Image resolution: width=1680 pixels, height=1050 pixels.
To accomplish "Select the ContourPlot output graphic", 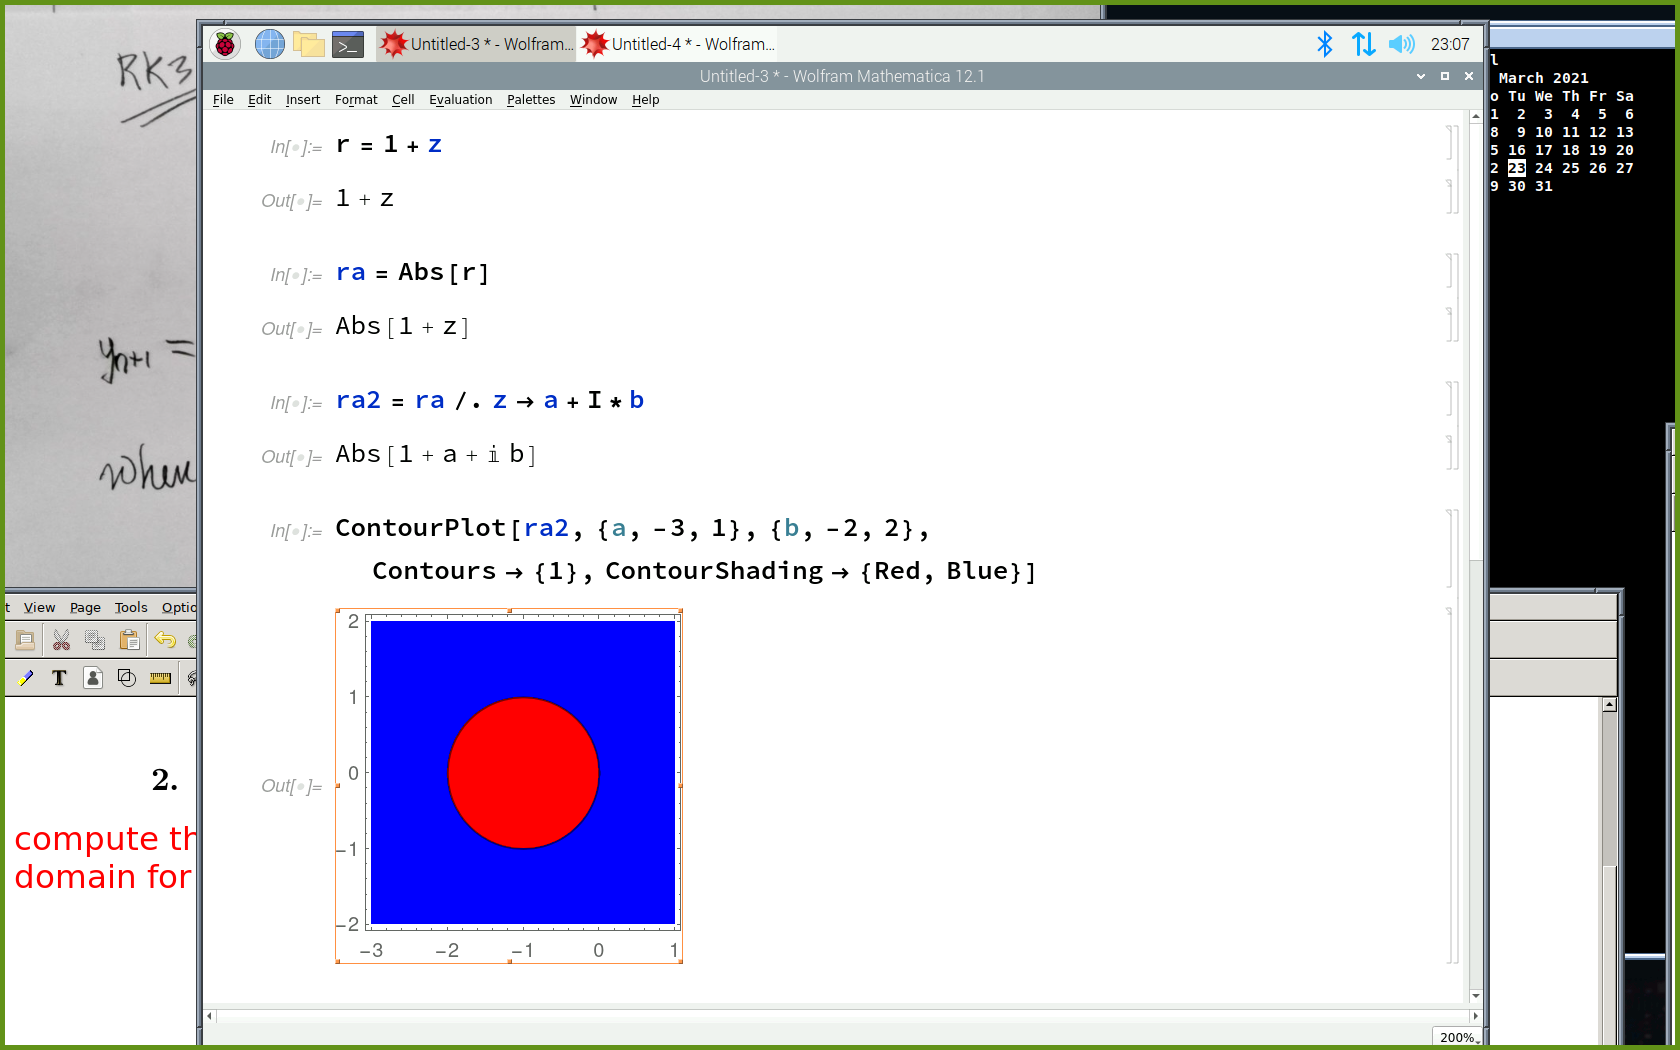I will tap(522, 773).
